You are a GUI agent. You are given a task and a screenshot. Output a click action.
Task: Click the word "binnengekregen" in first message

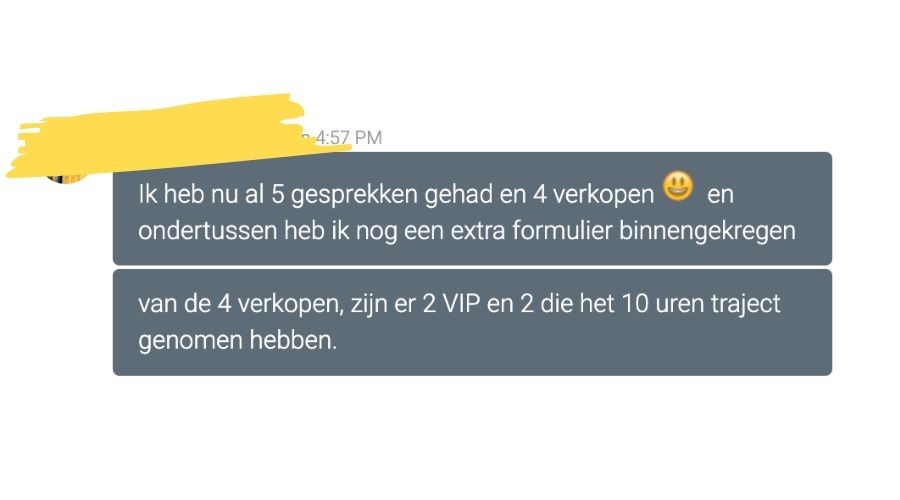pos(707,231)
